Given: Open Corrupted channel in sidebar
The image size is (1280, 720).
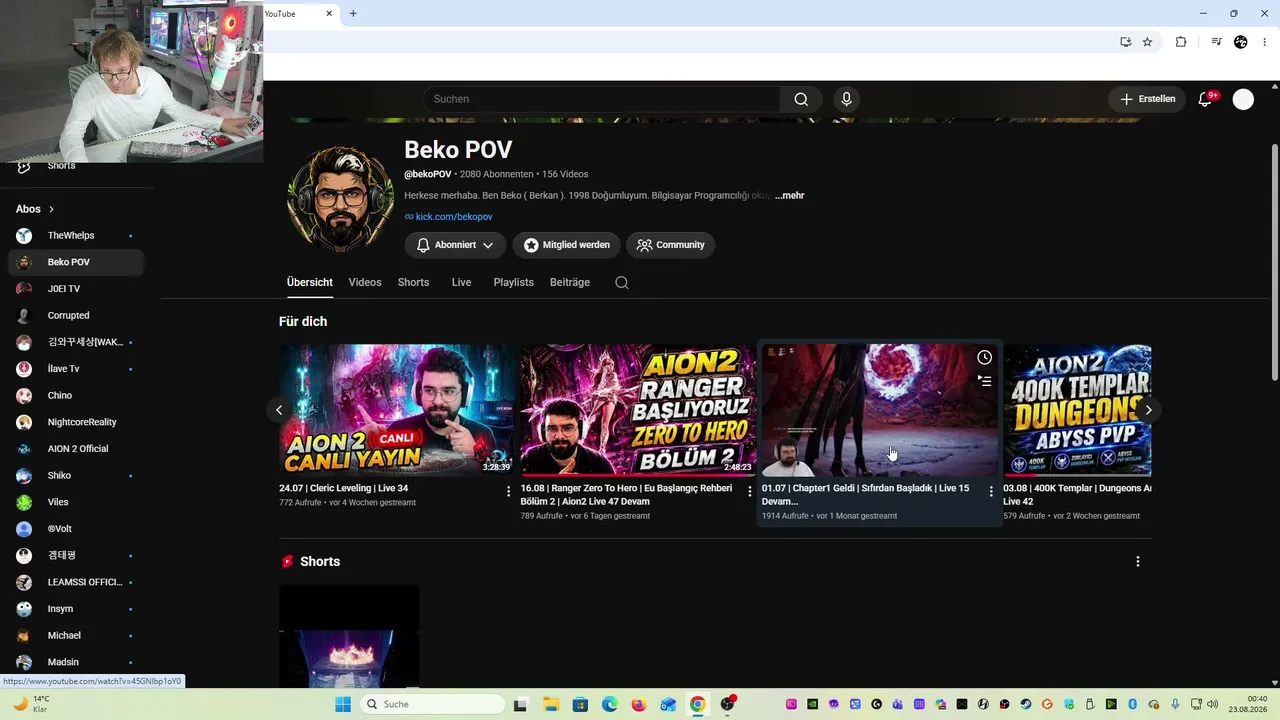Looking at the screenshot, I should (76, 316).
